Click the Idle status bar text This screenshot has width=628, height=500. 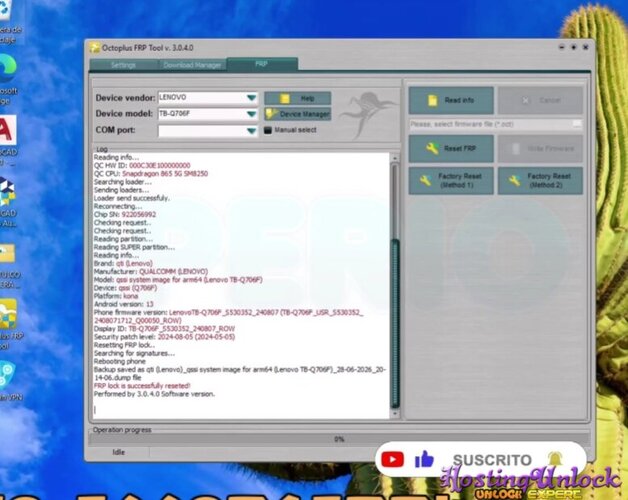click(119, 452)
